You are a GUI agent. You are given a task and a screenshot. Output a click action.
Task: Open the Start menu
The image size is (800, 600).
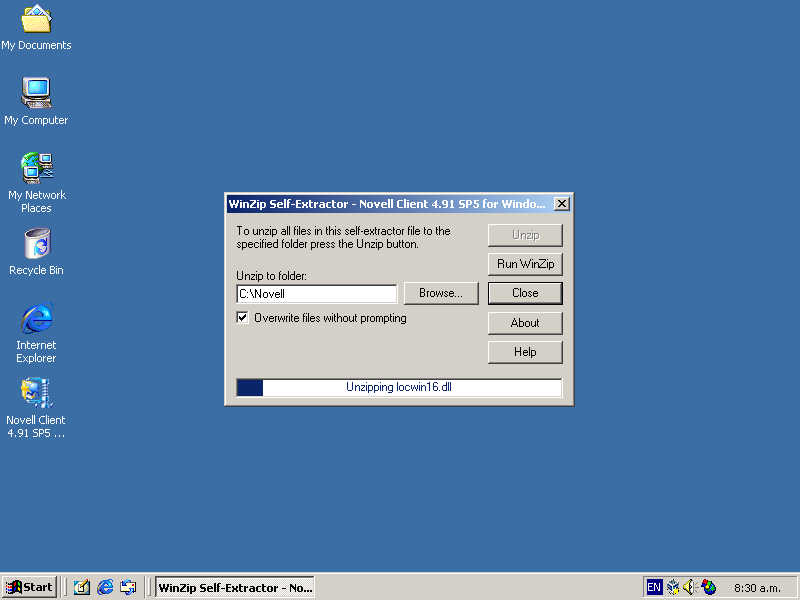coord(29,587)
